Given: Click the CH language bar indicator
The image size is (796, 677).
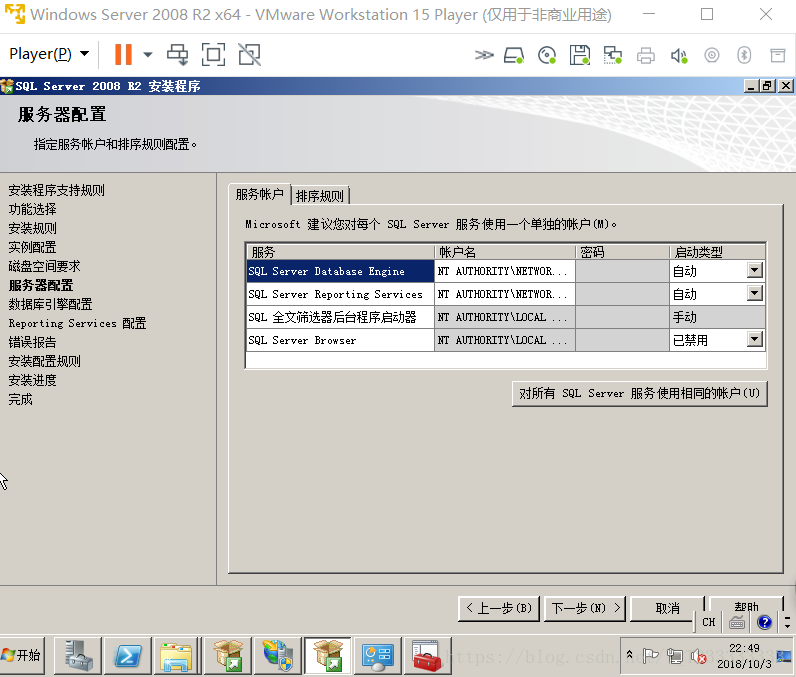Looking at the screenshot, I should pos(709,622).
